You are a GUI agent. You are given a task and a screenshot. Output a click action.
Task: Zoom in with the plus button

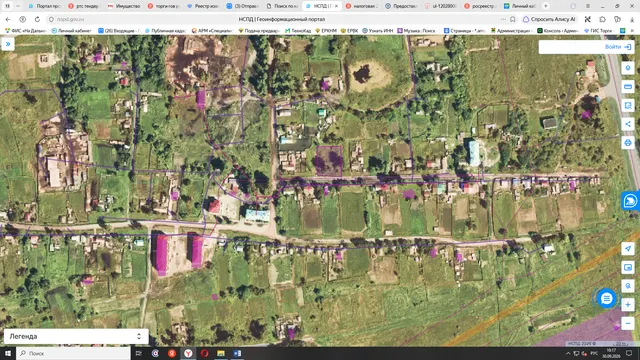[x=628, y=304]
